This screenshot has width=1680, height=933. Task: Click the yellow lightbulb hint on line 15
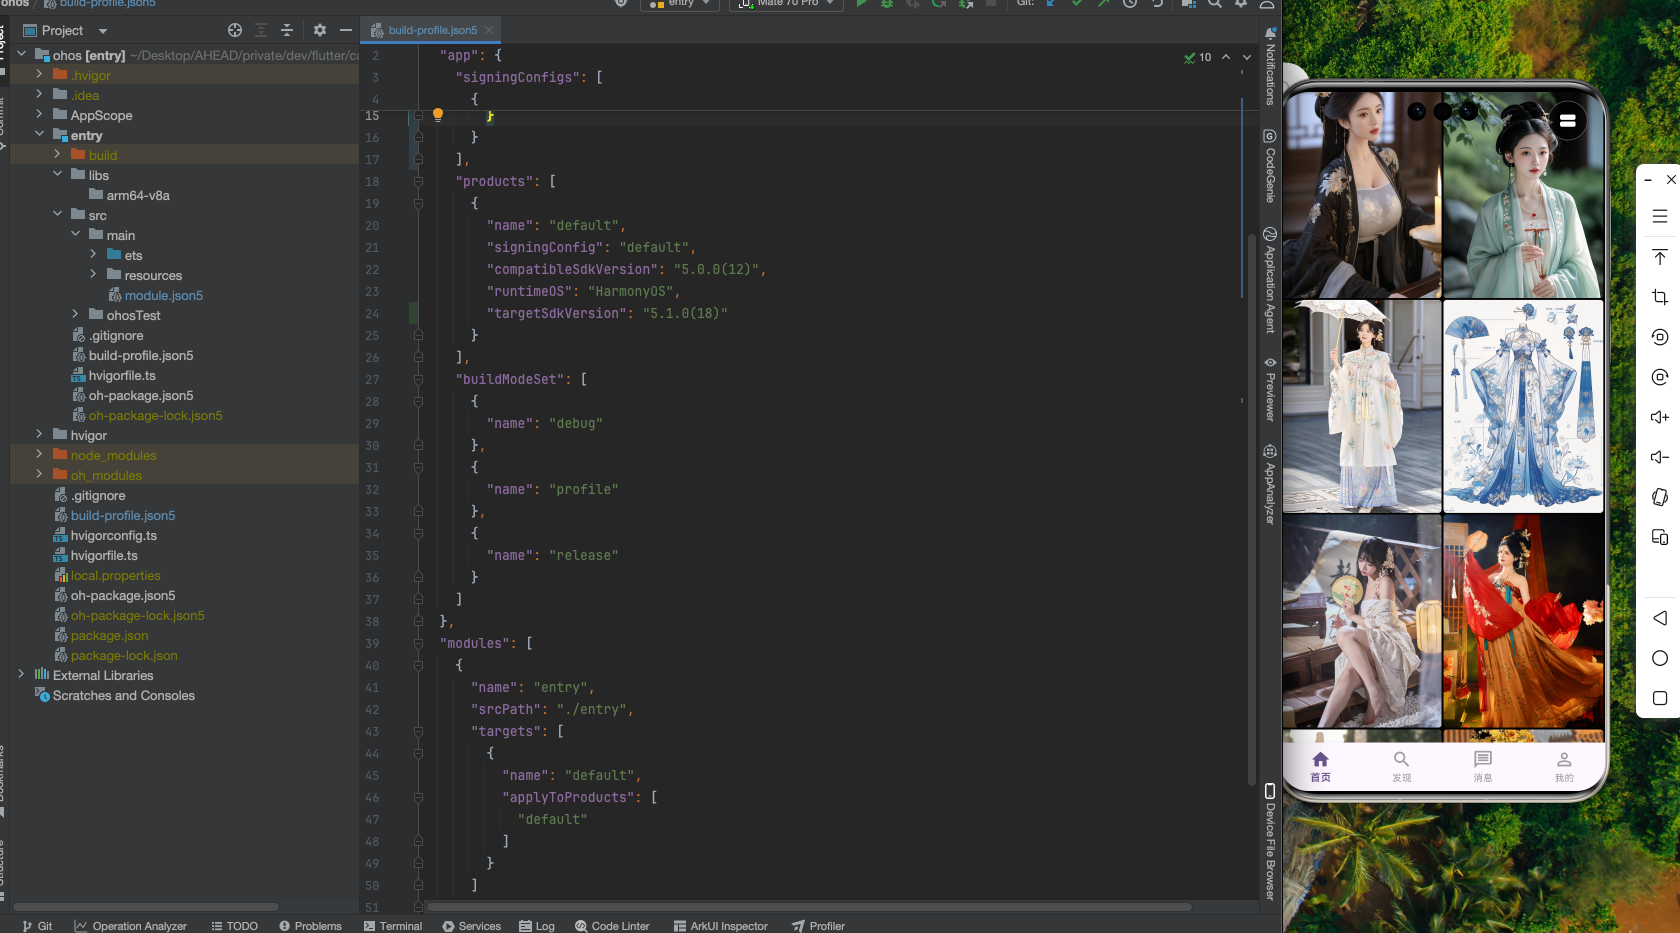(x=437, y=115)
